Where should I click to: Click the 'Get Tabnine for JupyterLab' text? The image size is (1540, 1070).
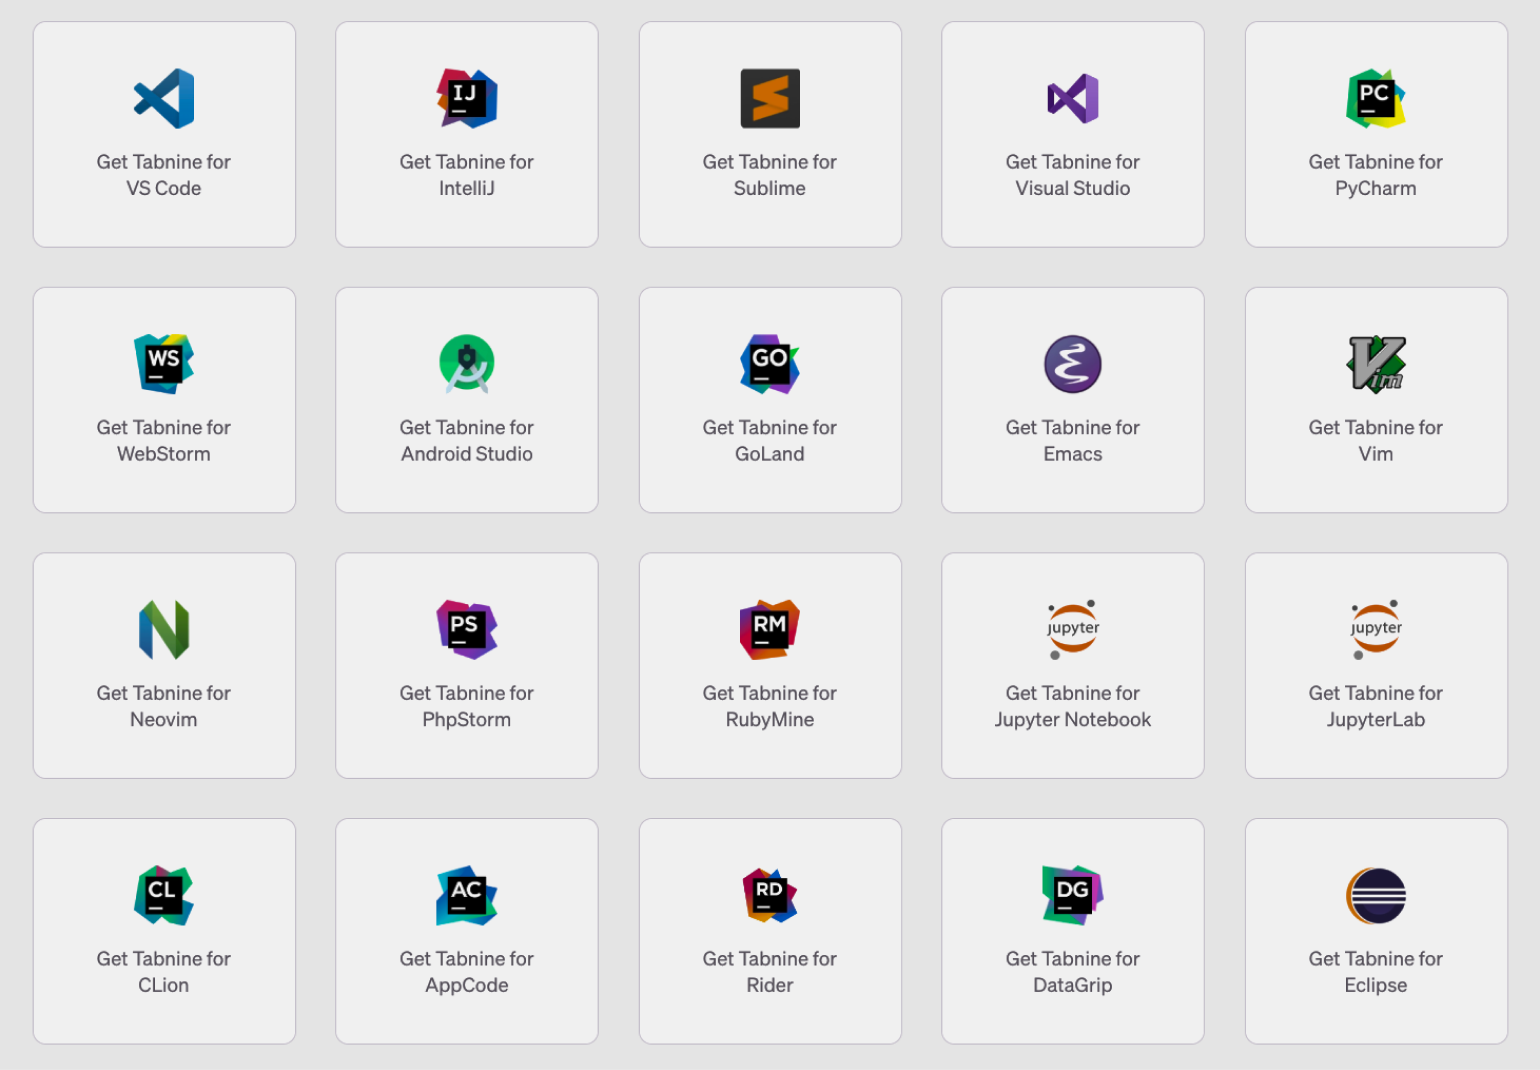1376,706
